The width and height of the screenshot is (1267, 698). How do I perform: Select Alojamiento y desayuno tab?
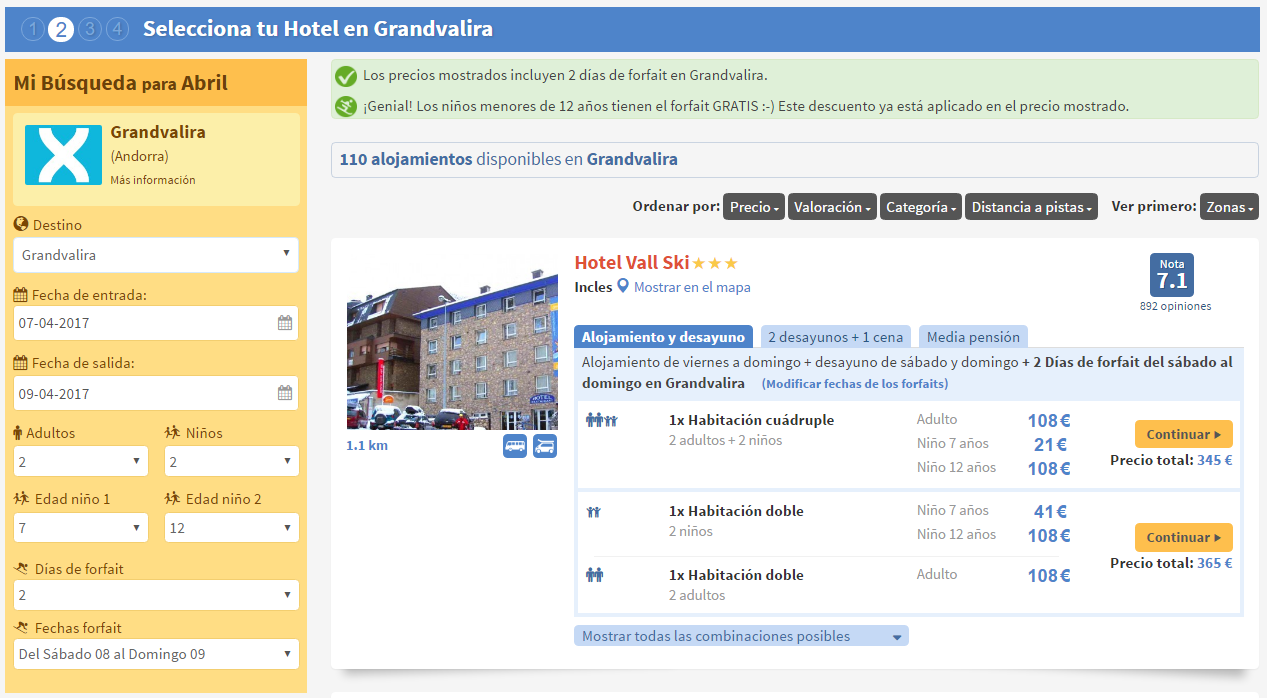pyautogui.click(x=664, y=337)
